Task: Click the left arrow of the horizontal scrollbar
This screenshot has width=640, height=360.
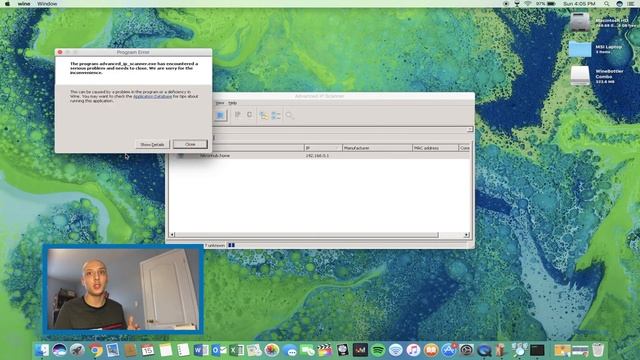Action: point(172,235)
